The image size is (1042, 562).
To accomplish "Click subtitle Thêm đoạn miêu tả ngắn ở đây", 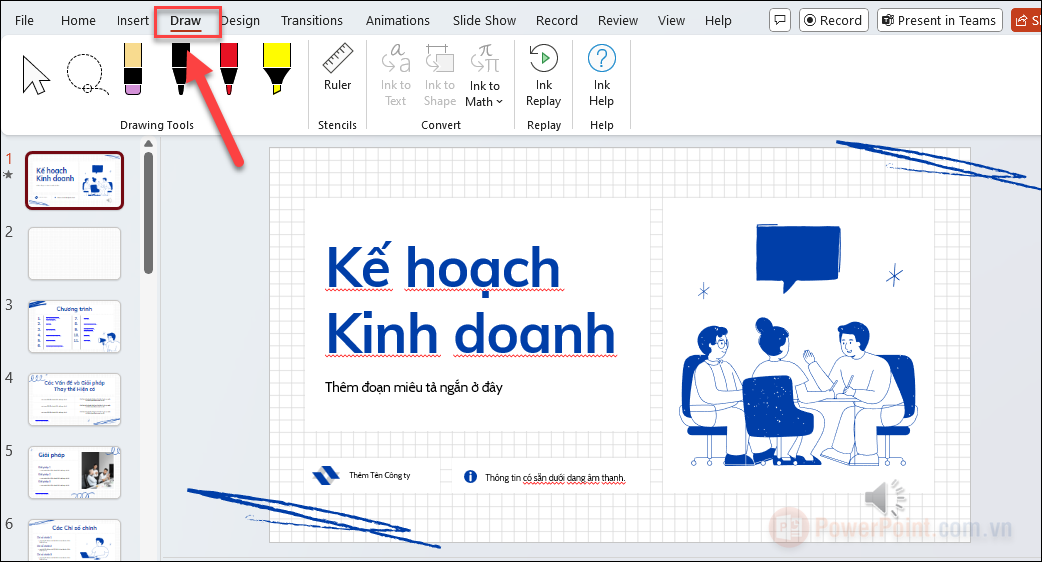I will click(x=413, y=387).
